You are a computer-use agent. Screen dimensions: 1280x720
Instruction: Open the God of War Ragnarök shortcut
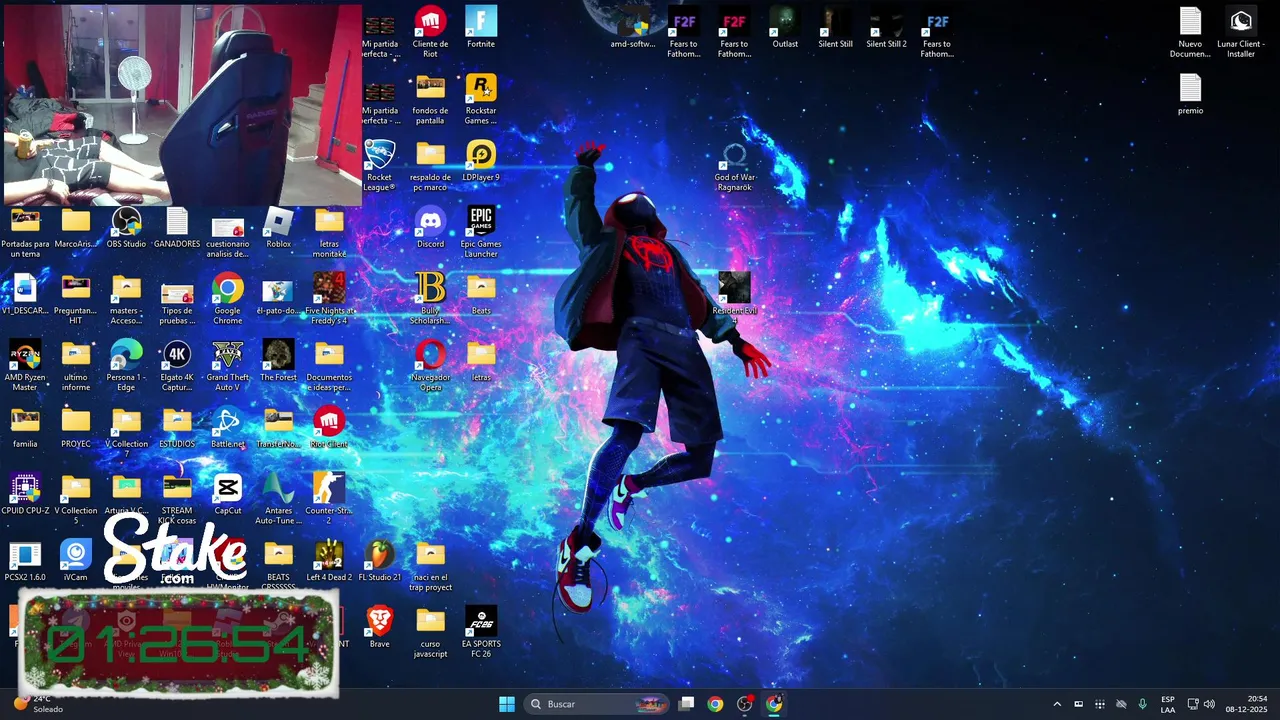(x=735, y=165)
